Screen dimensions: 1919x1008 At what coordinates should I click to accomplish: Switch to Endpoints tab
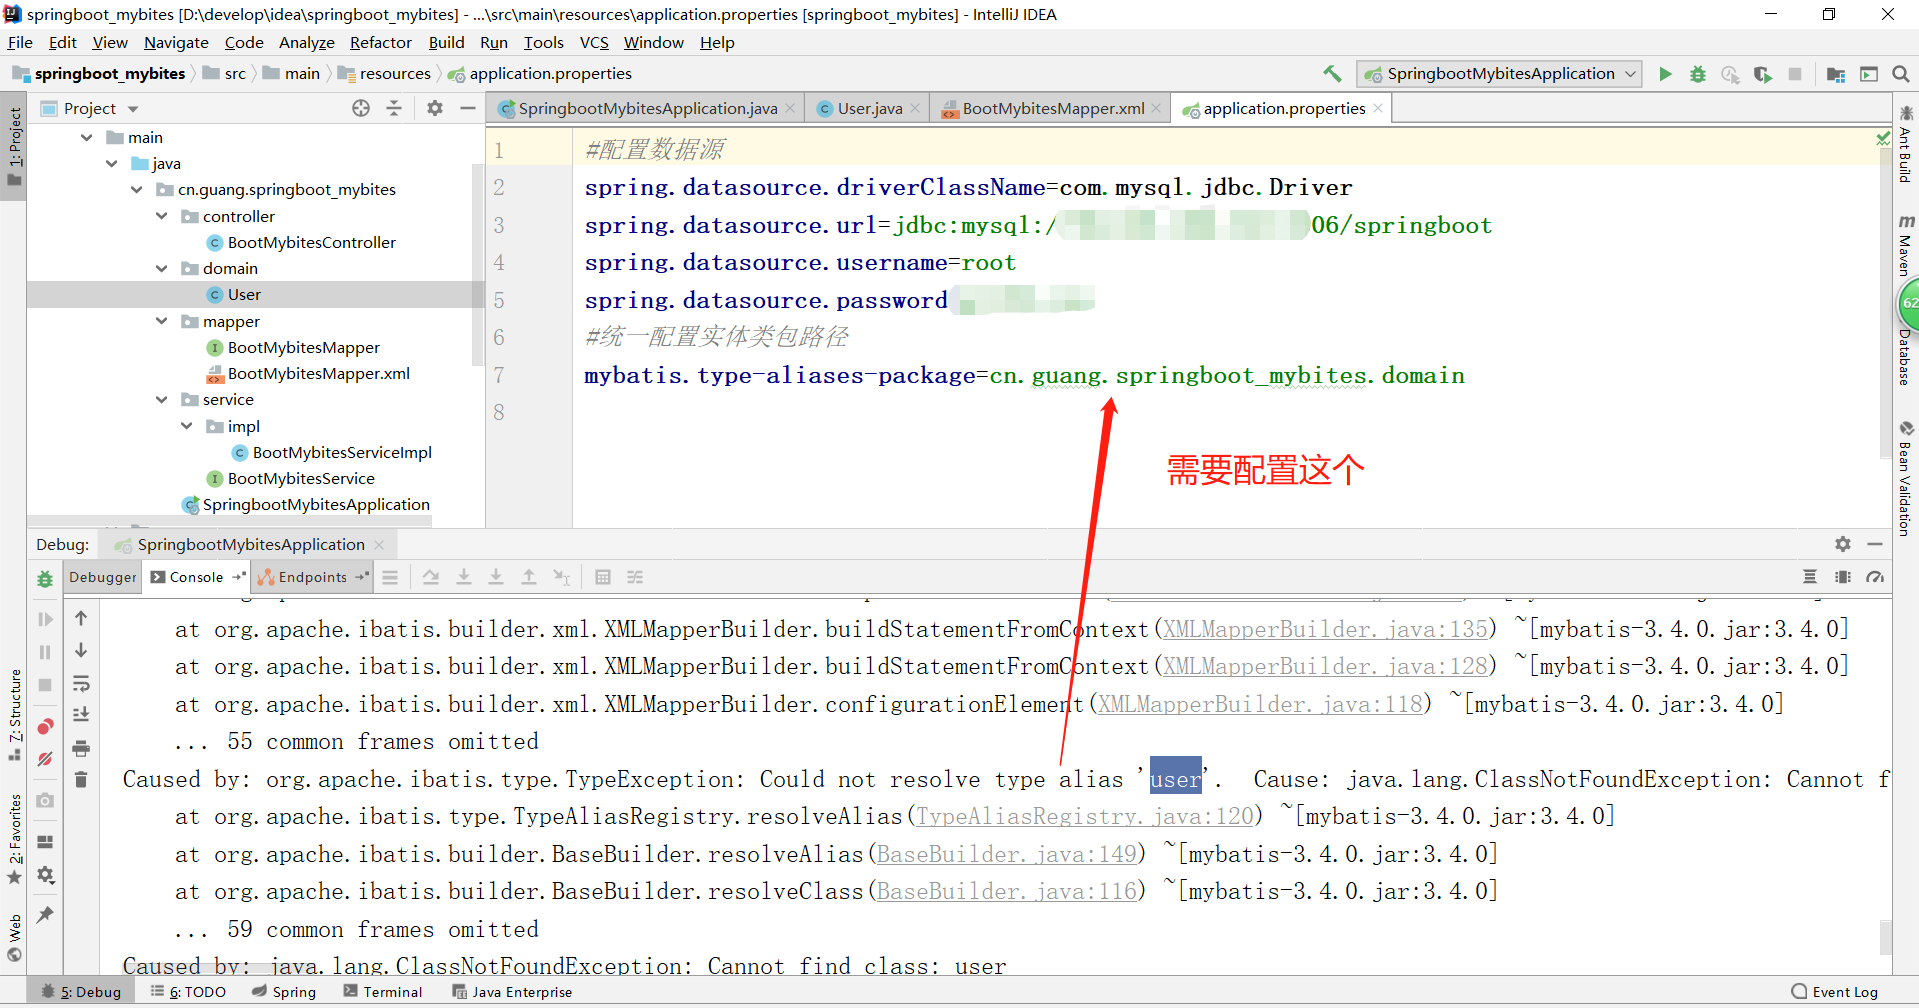click(x=312, y=577)
